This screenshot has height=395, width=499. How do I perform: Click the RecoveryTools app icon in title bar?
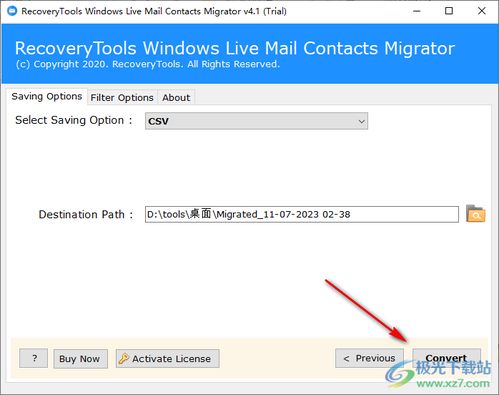point(12,11)
